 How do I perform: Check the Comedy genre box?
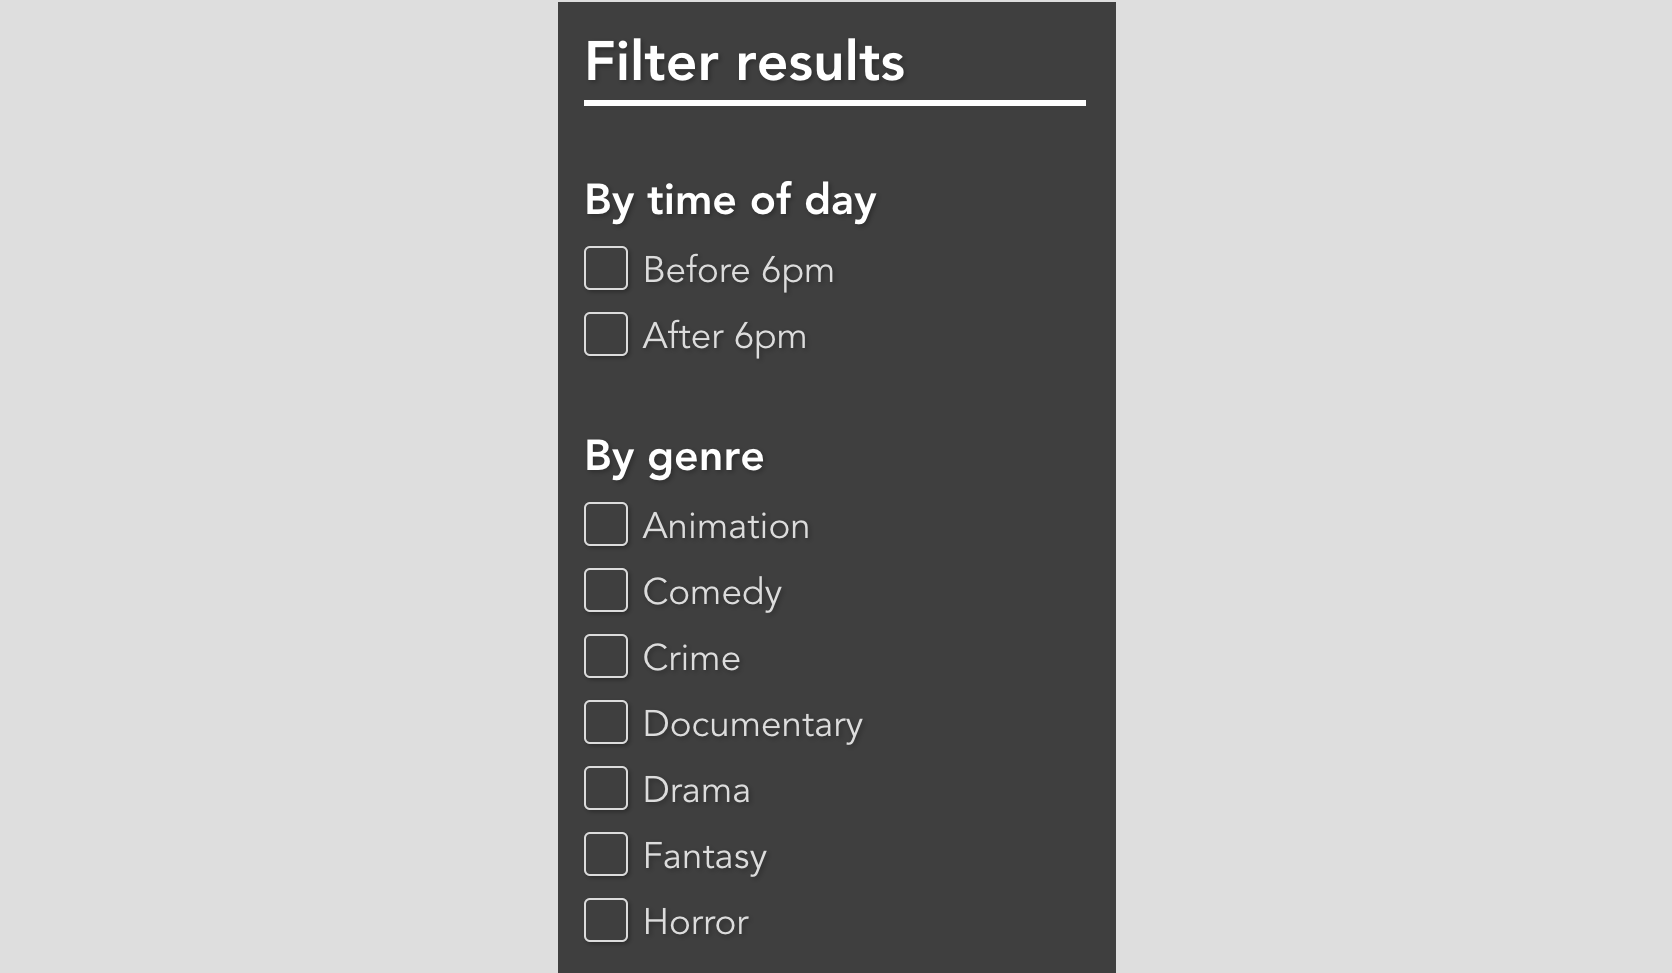click(x=606, y=590)
